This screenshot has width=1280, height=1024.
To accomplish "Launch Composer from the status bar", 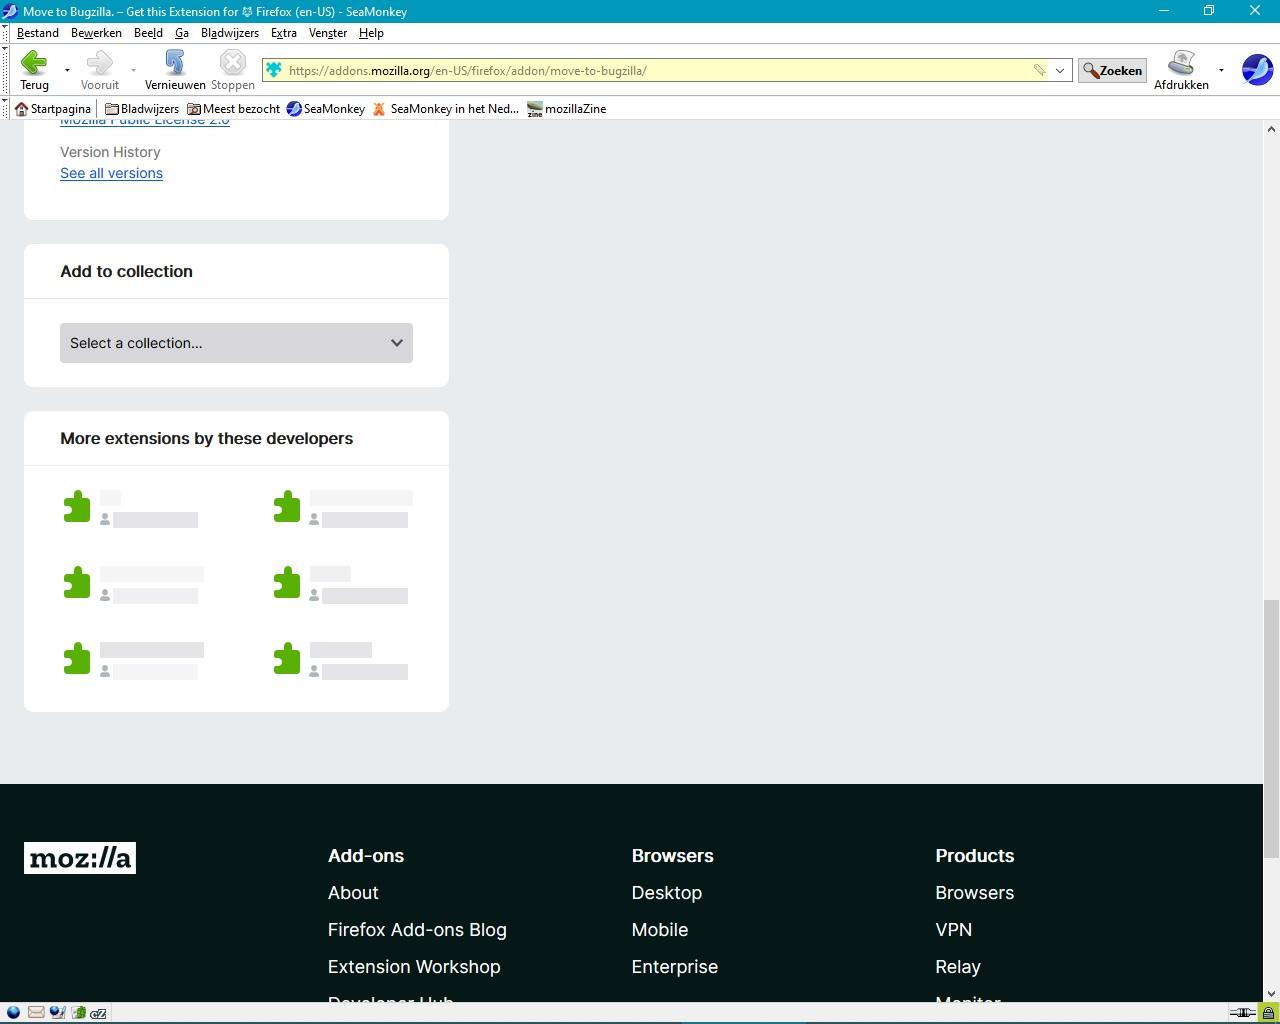I will (58, 1012).
